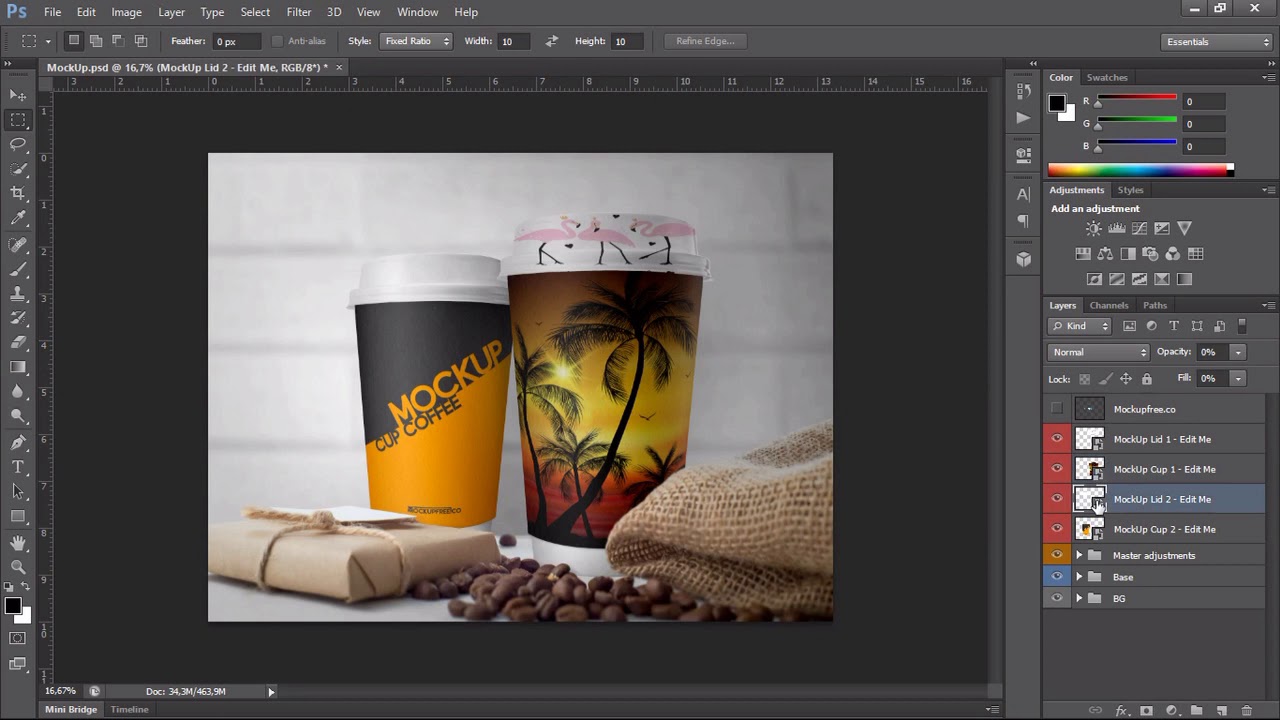Open the Style Fixed Ratio dropdown
This screenshot has width=1280, height=720.
[416, 41]
